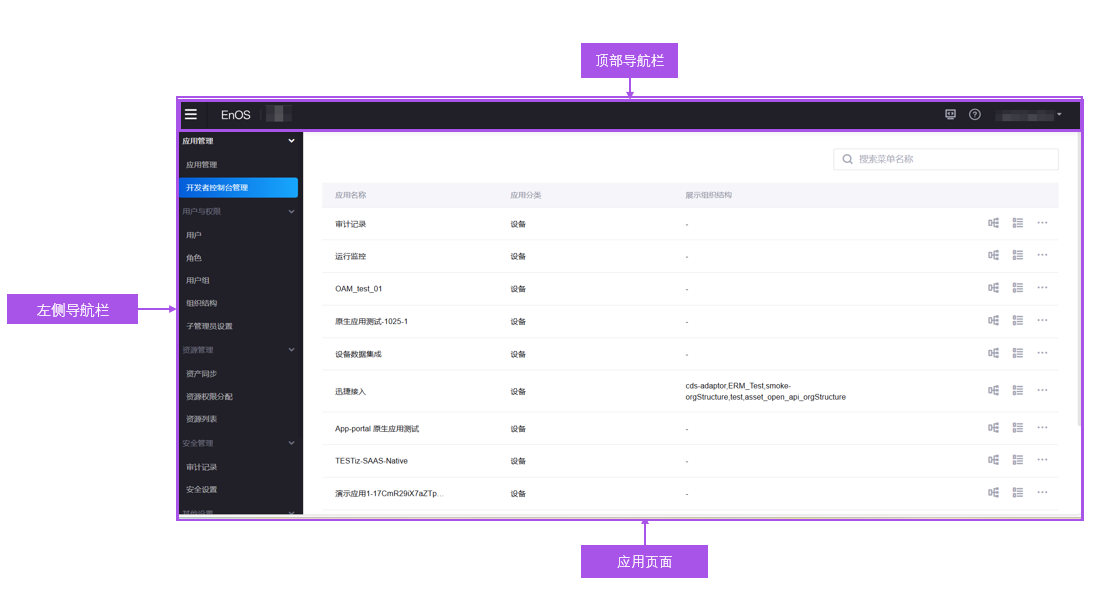
Task: Click list details icon for TESTiz-SAAS-Native
Action: click(x=1018, y=460)
